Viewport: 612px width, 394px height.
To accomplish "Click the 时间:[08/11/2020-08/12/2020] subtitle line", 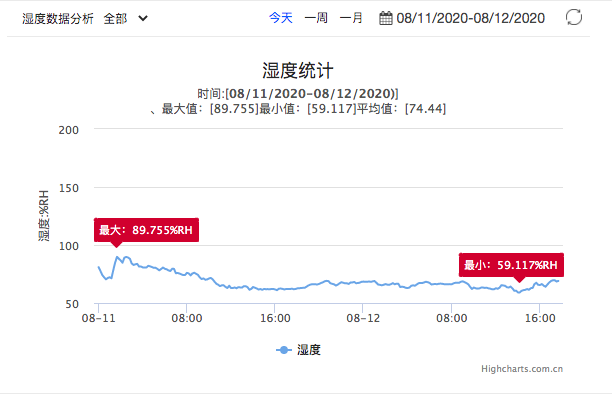I will point(298,94).
